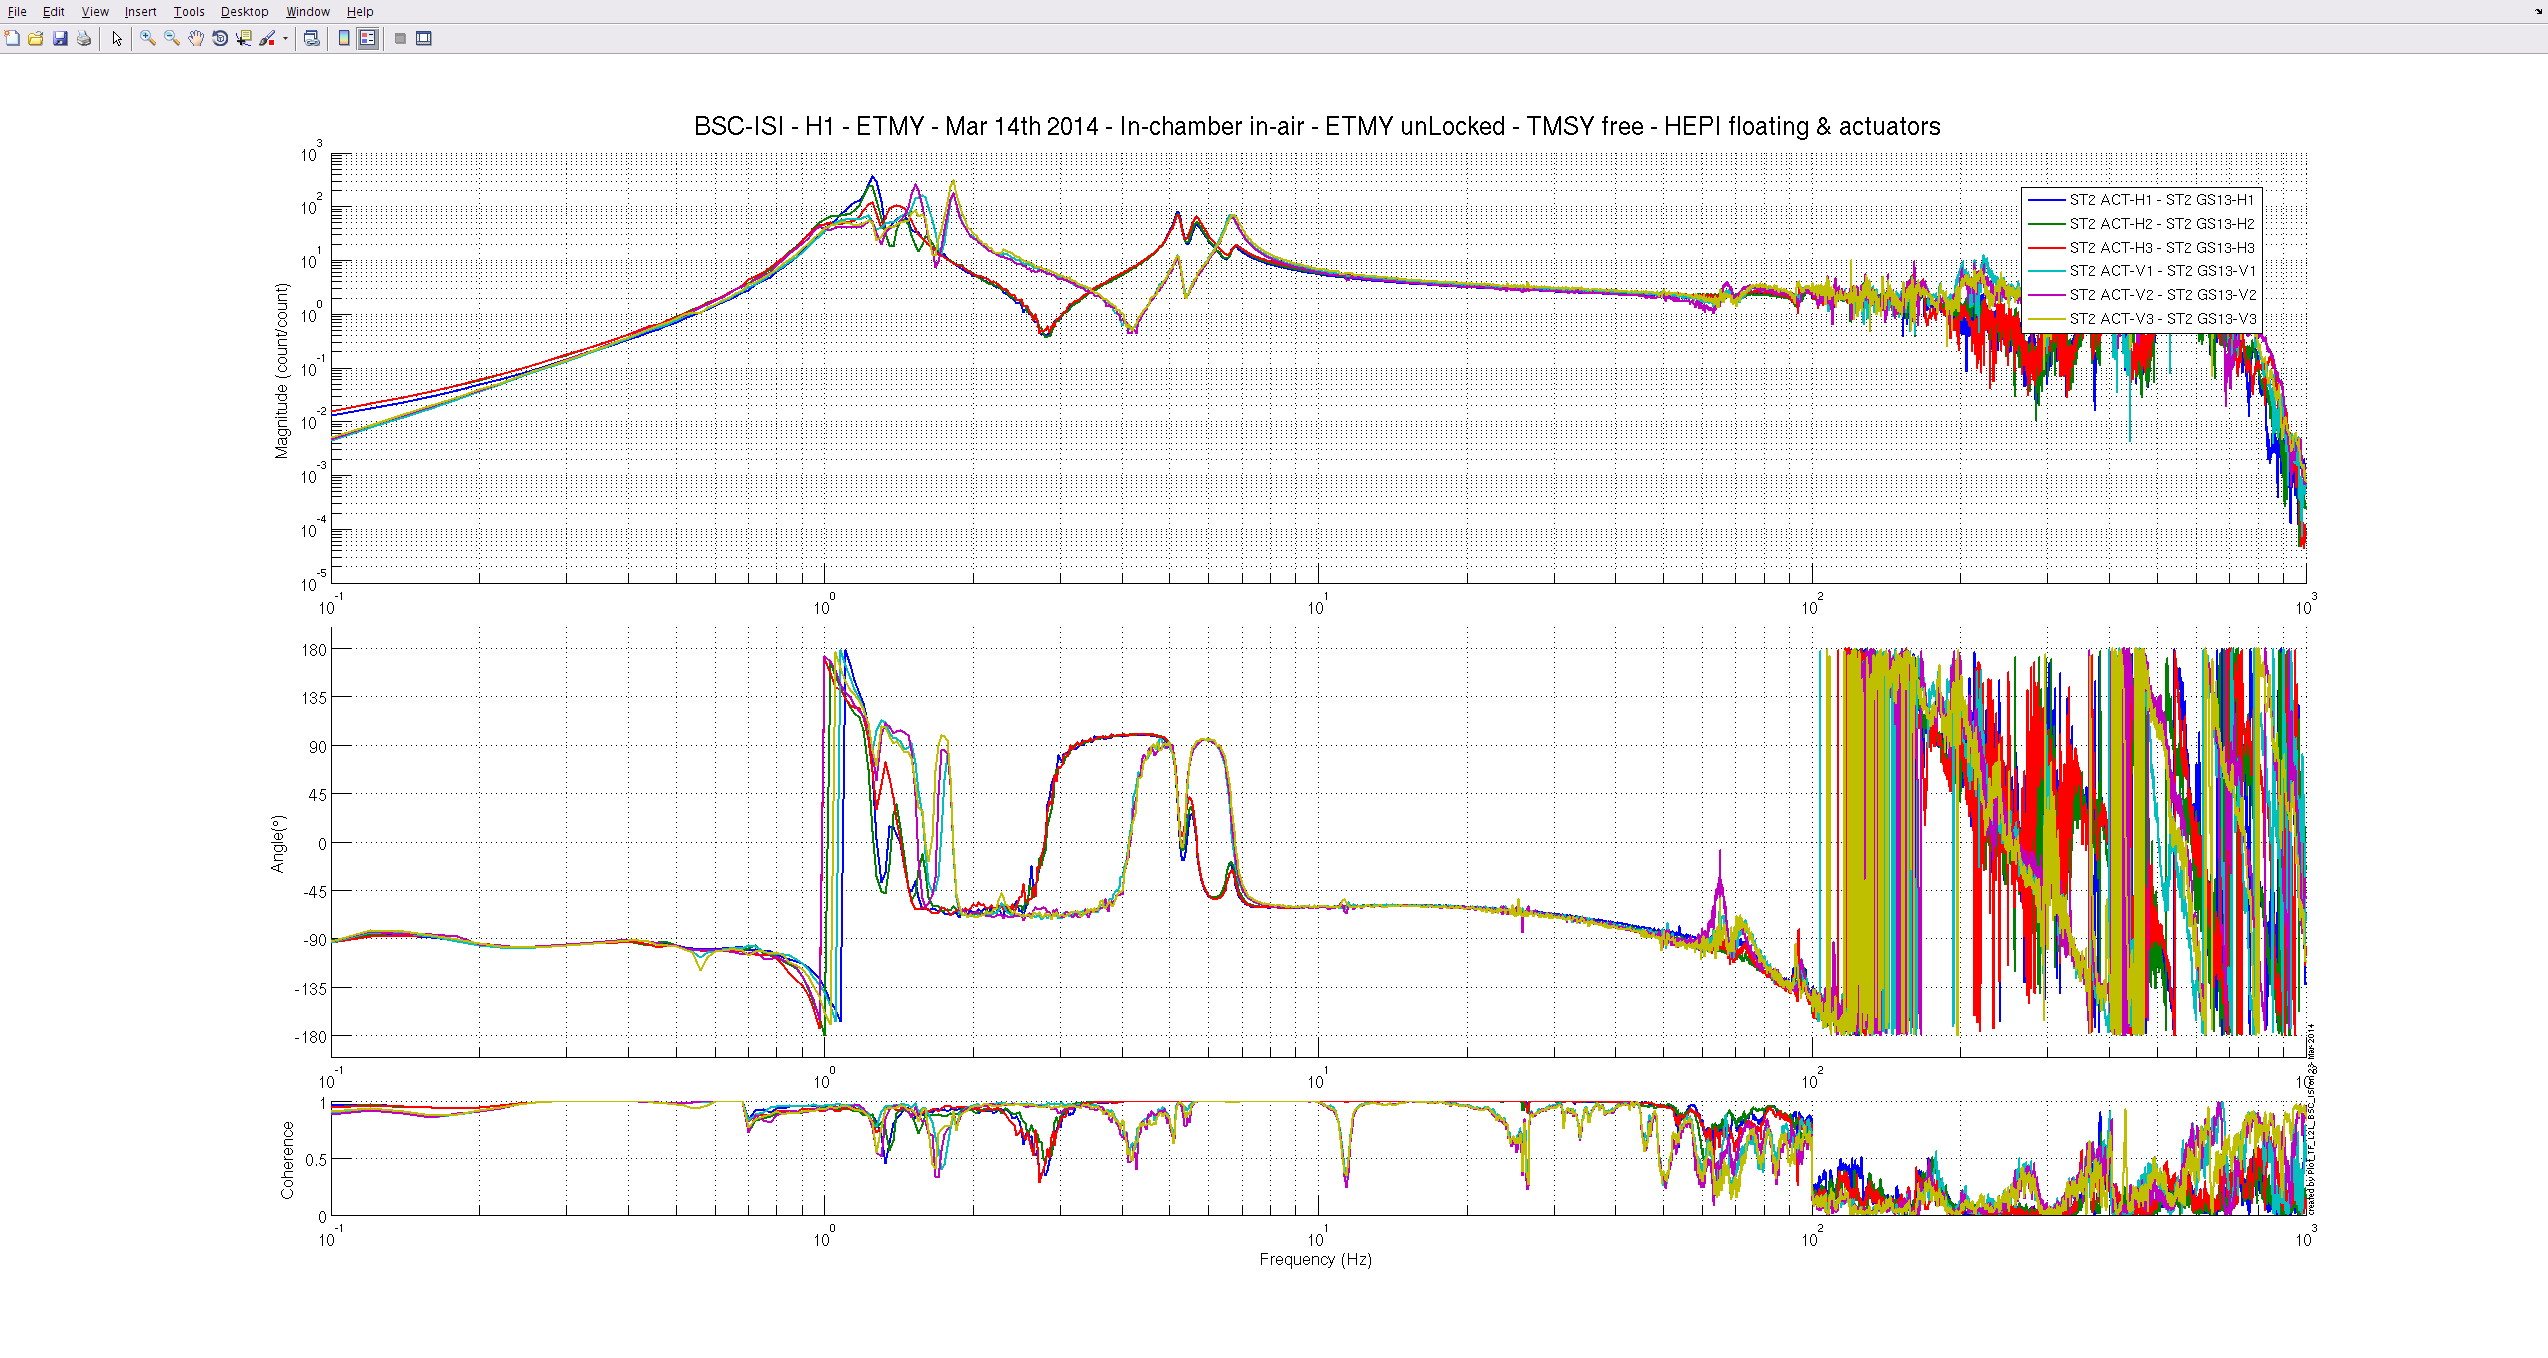Click the -180 tick on the phase axis
This screenshot has width=2548, height=1358.
[311, 1037]
